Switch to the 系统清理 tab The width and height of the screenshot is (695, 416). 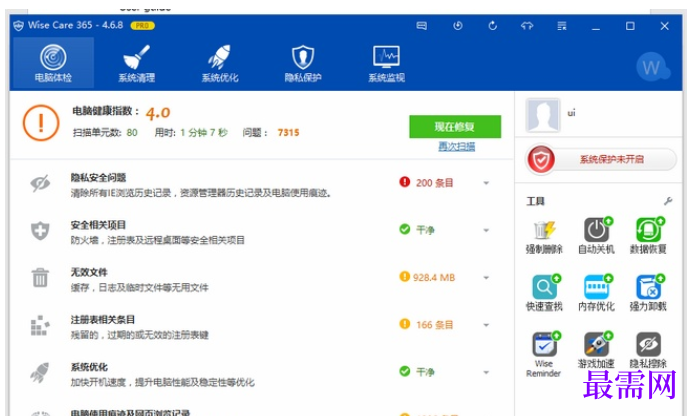coord(137,62)
